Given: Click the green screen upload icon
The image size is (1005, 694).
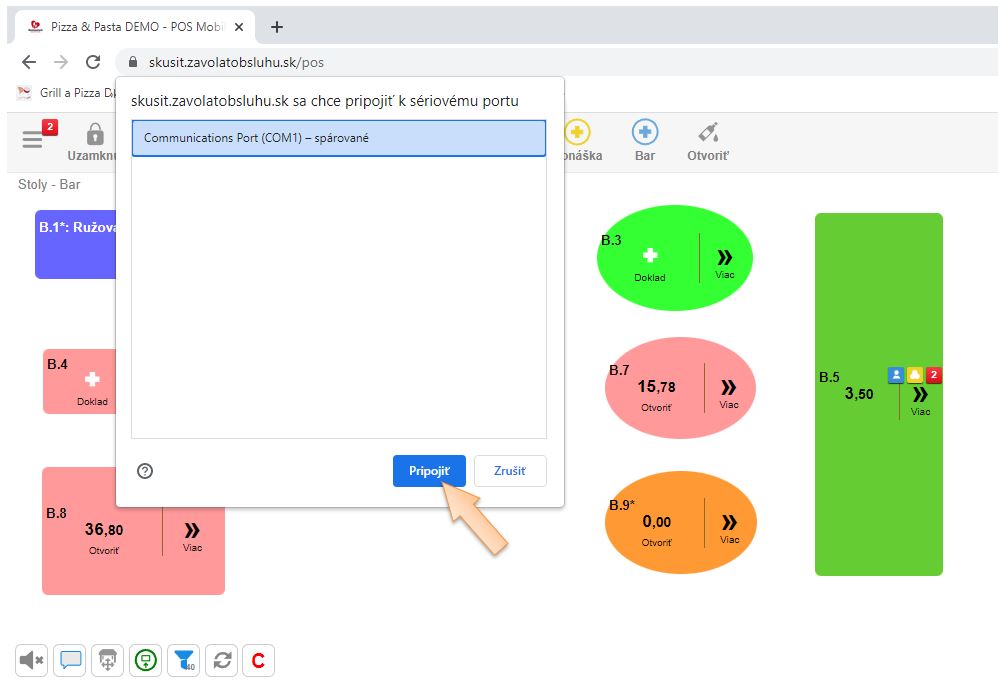Looking at the screenshot, I should click(146, 660).
